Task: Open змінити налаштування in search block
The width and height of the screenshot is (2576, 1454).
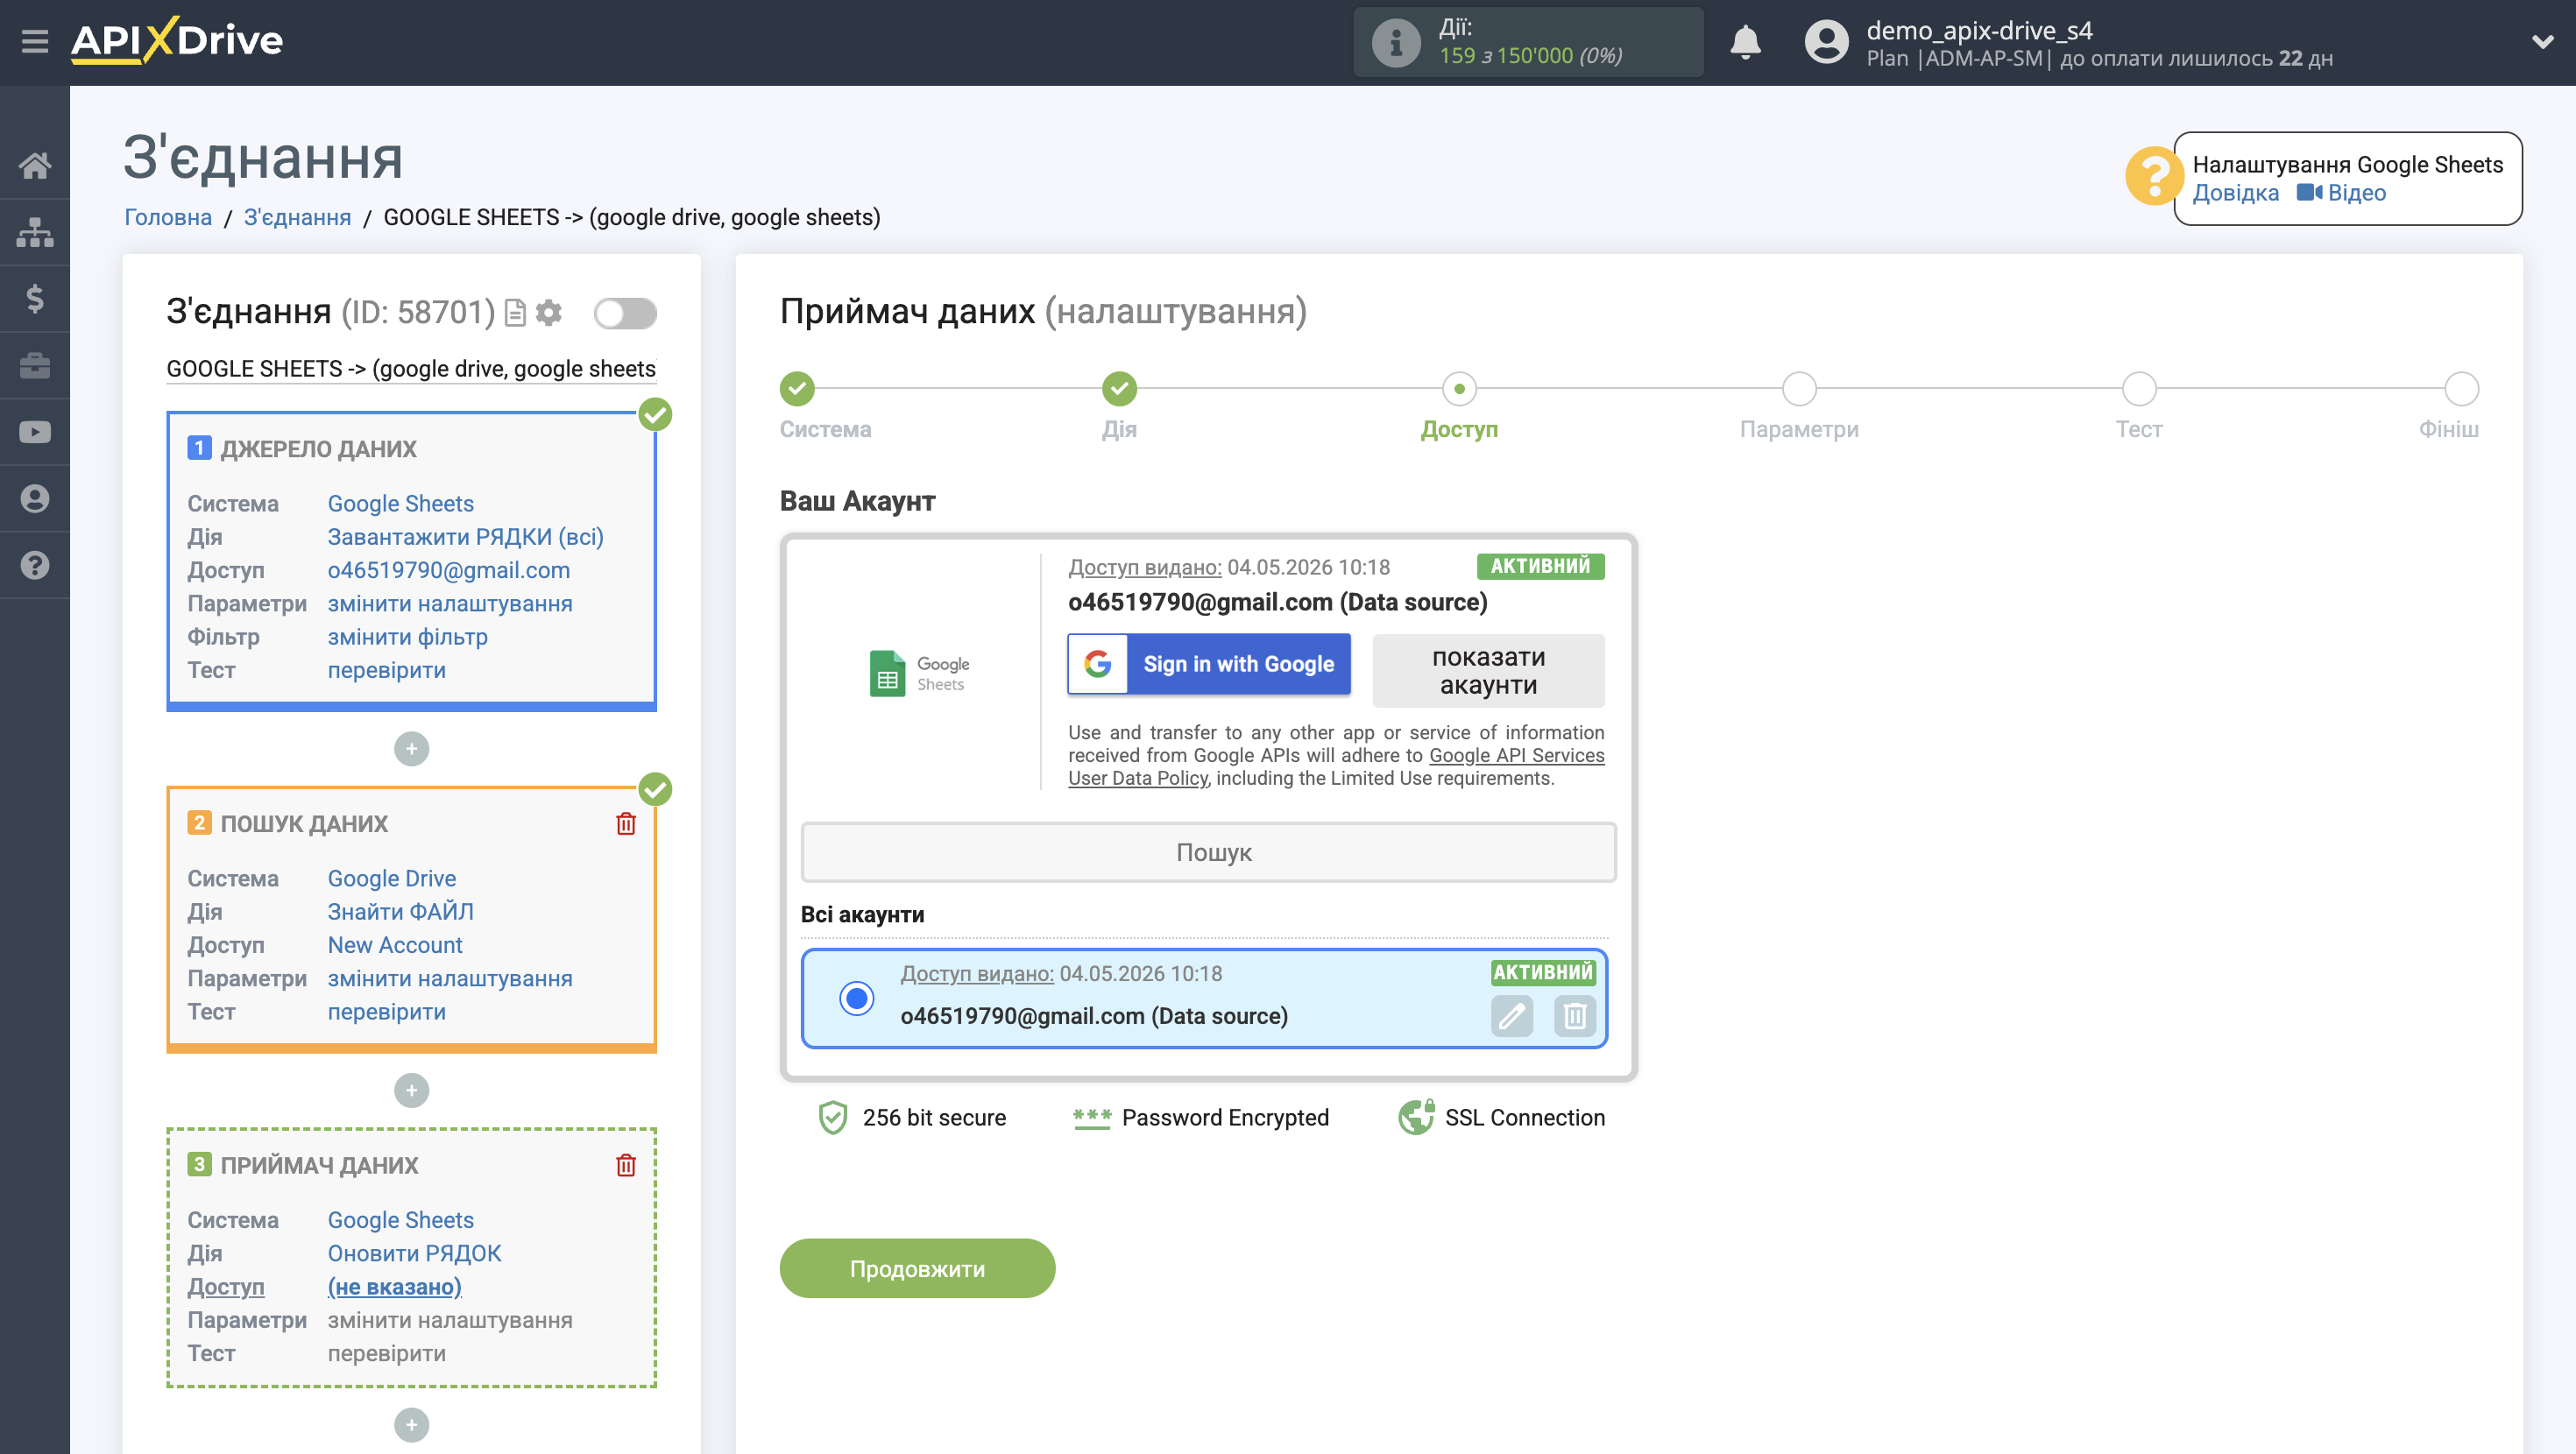Action: [x=449, y=978]
